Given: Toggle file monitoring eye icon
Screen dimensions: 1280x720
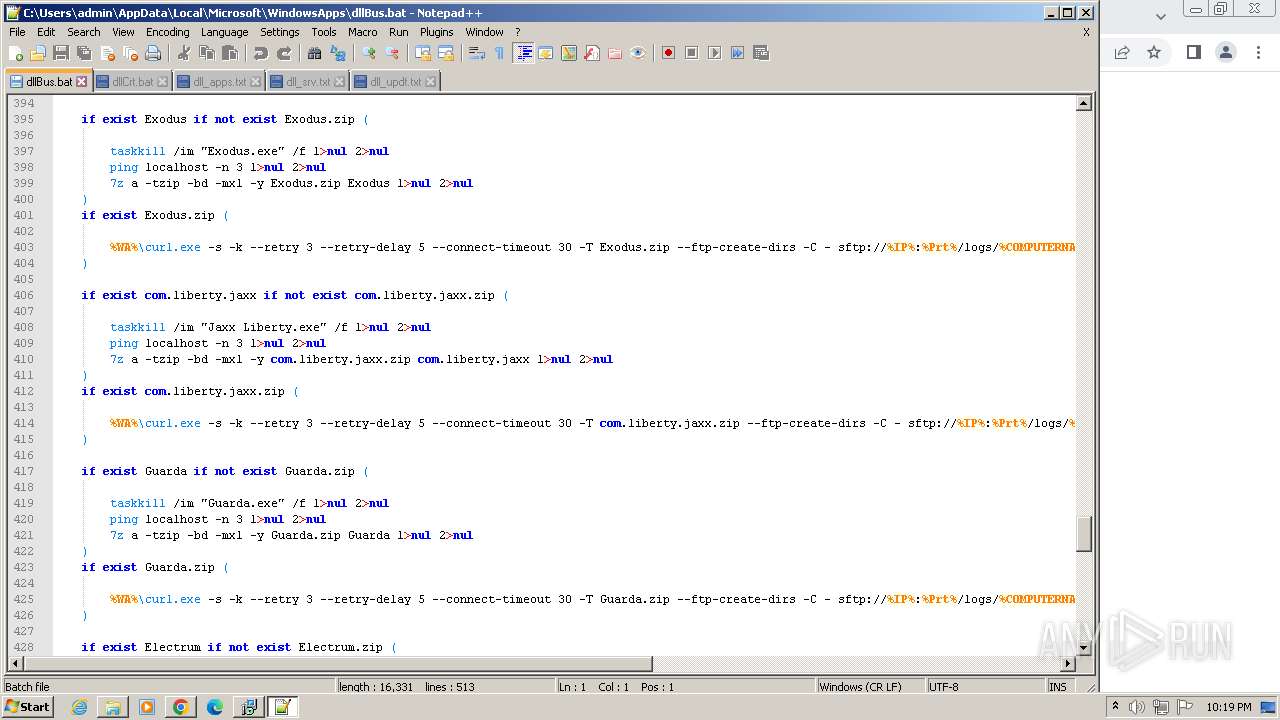Looking at the screenshot, I should coord(638,53).
